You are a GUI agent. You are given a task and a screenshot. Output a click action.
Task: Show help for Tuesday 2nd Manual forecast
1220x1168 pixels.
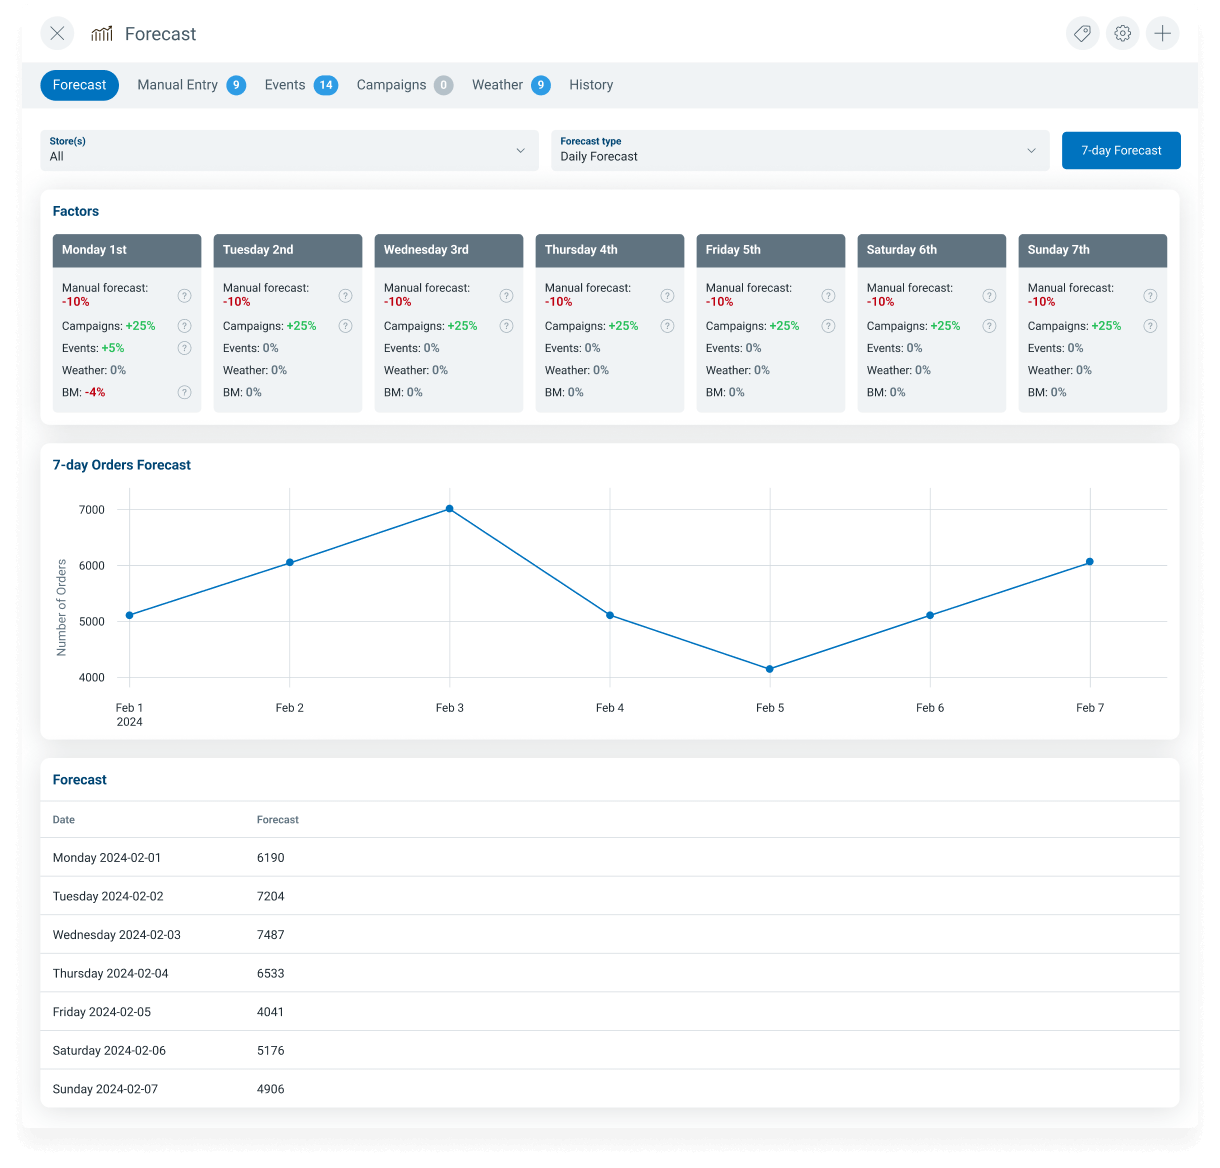click(x=345, y=295)
